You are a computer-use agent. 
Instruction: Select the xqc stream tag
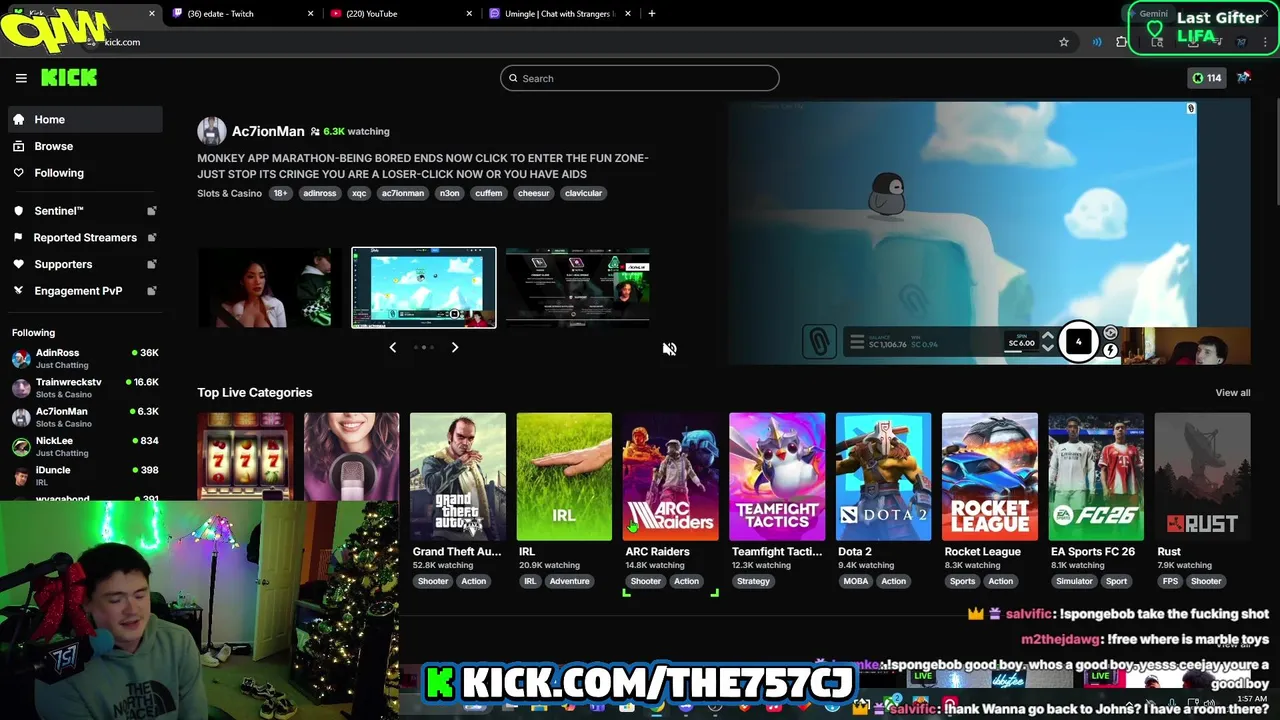[x=359, y=193]
